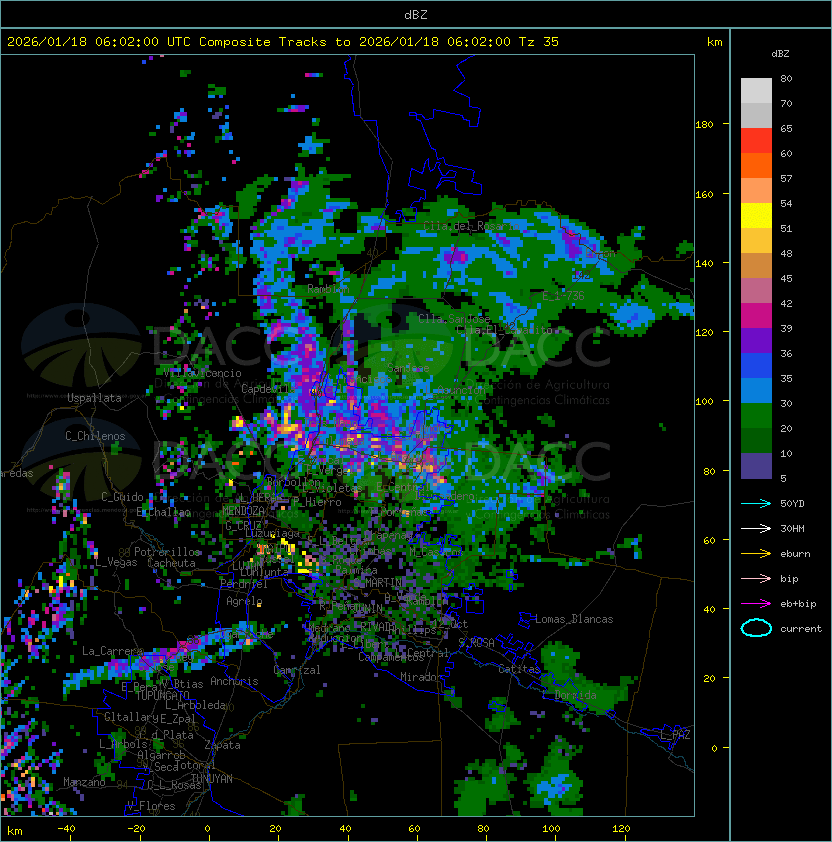Viewport: 832px width, 842px height.
Task: Click the 'Ramblon' map label
Action: click(x=328, y=289)
